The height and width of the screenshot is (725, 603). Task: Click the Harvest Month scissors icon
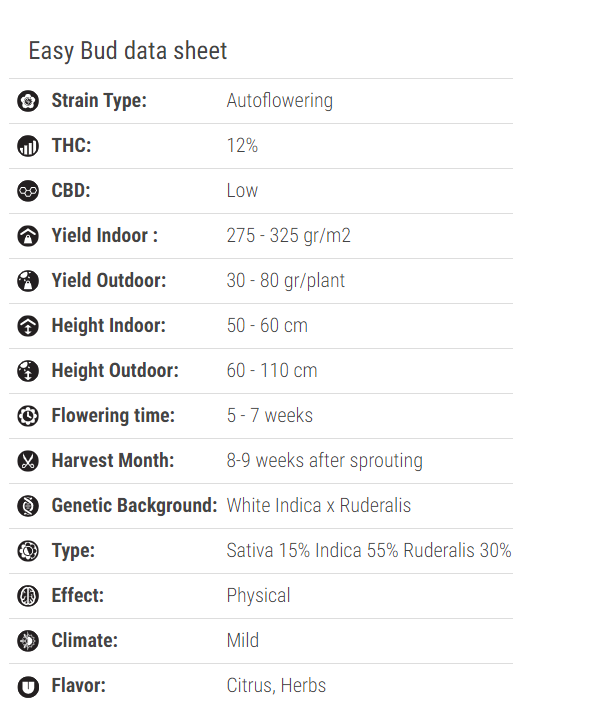[x=28, y=461]
